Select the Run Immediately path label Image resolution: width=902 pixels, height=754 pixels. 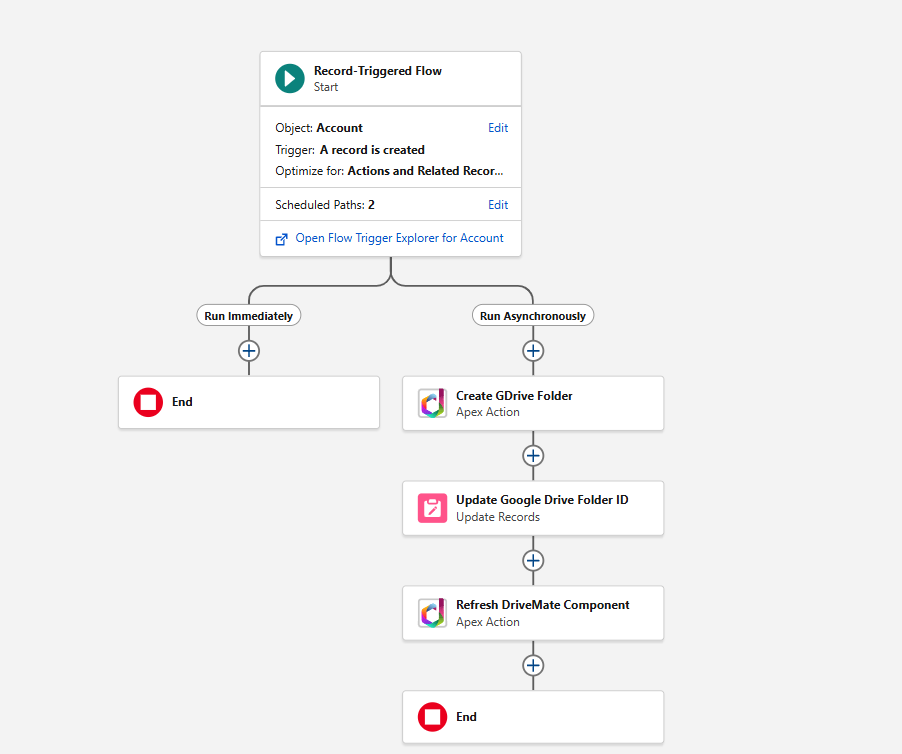tap(248, 315)
